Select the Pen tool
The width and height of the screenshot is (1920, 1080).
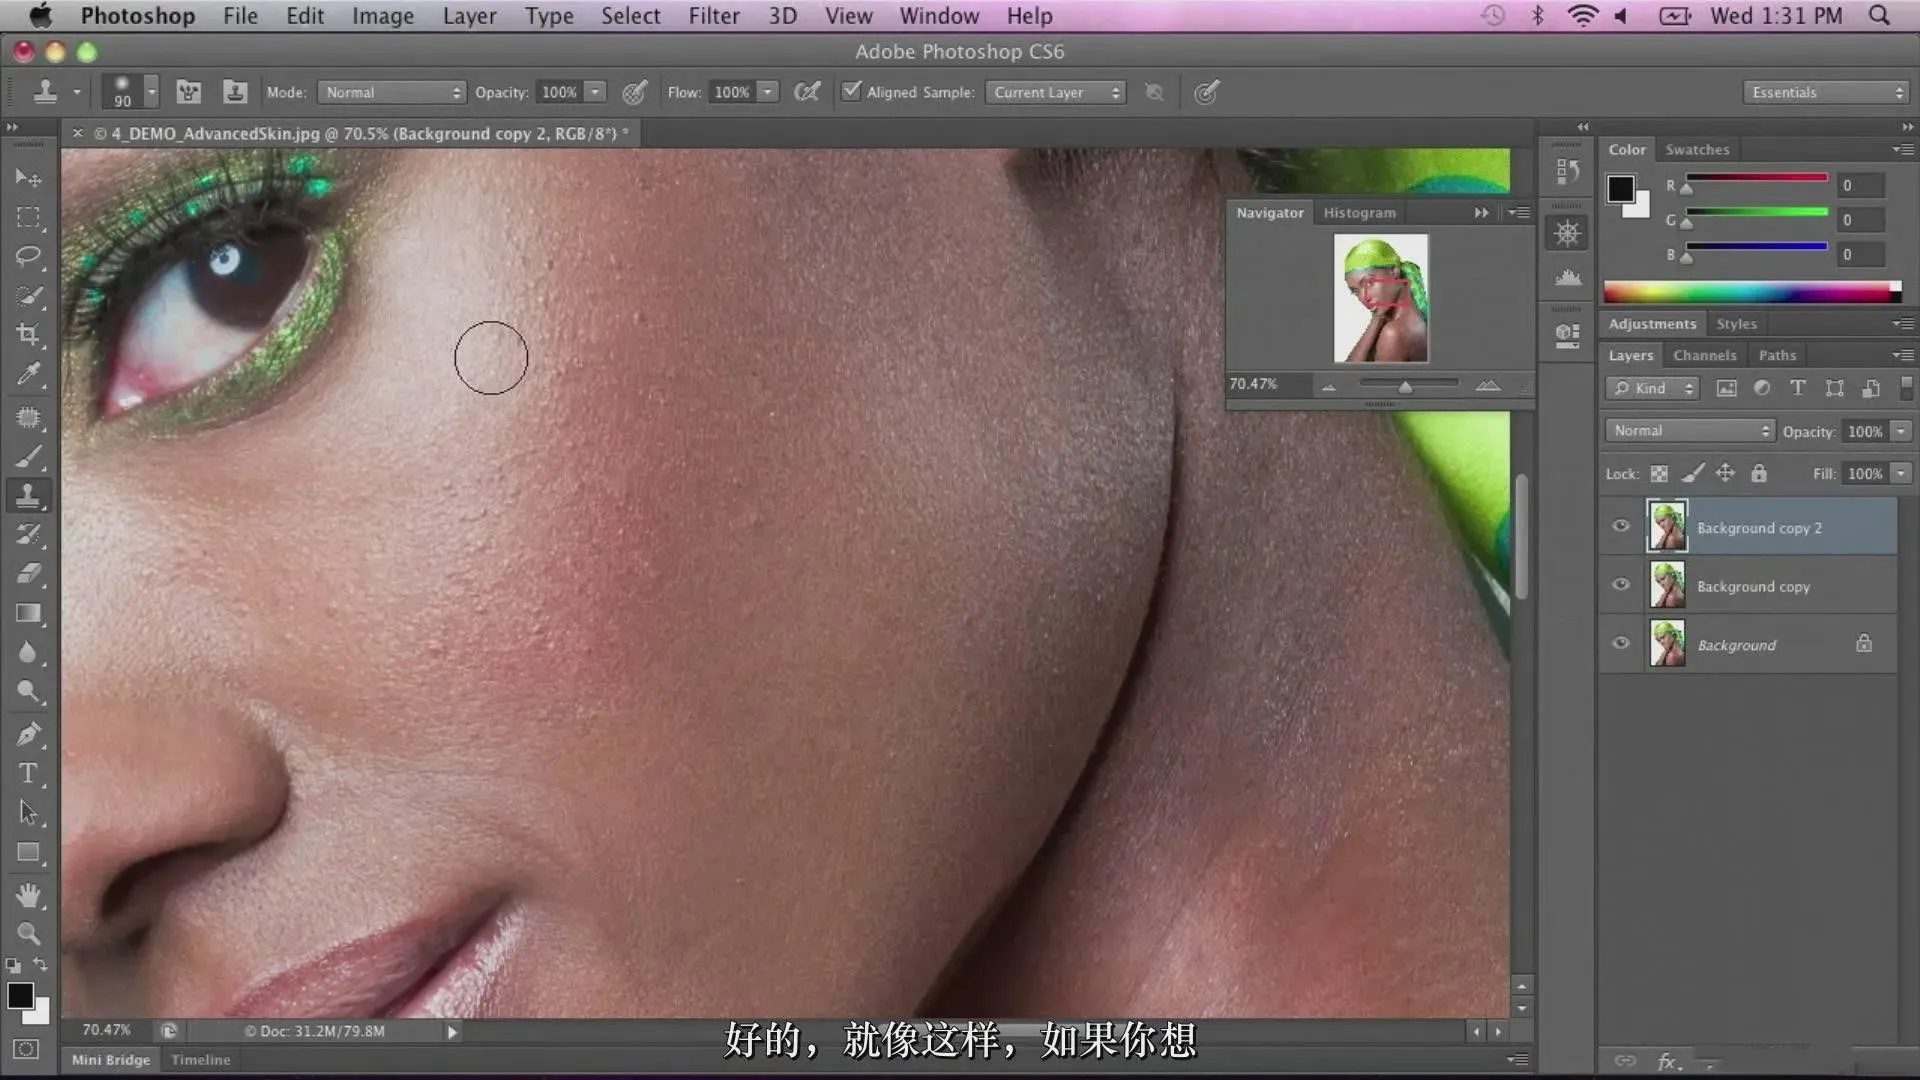(x=28, y=733)
